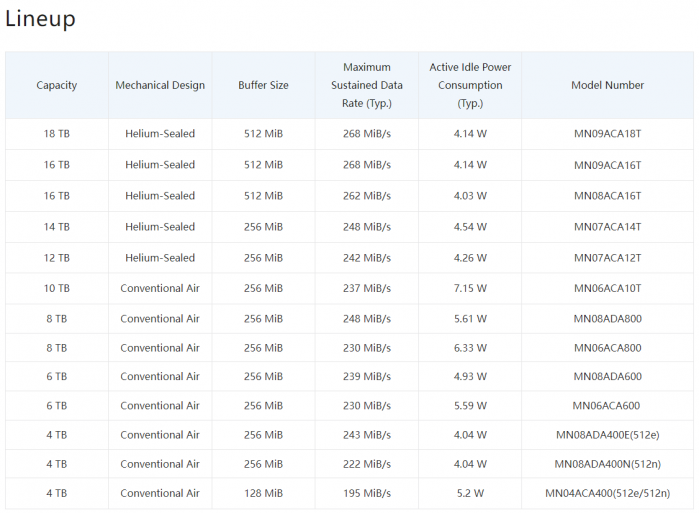Click the 18 TB capacity cell
The width and height of the screenshot is (700, 513).
pos(57,133)
